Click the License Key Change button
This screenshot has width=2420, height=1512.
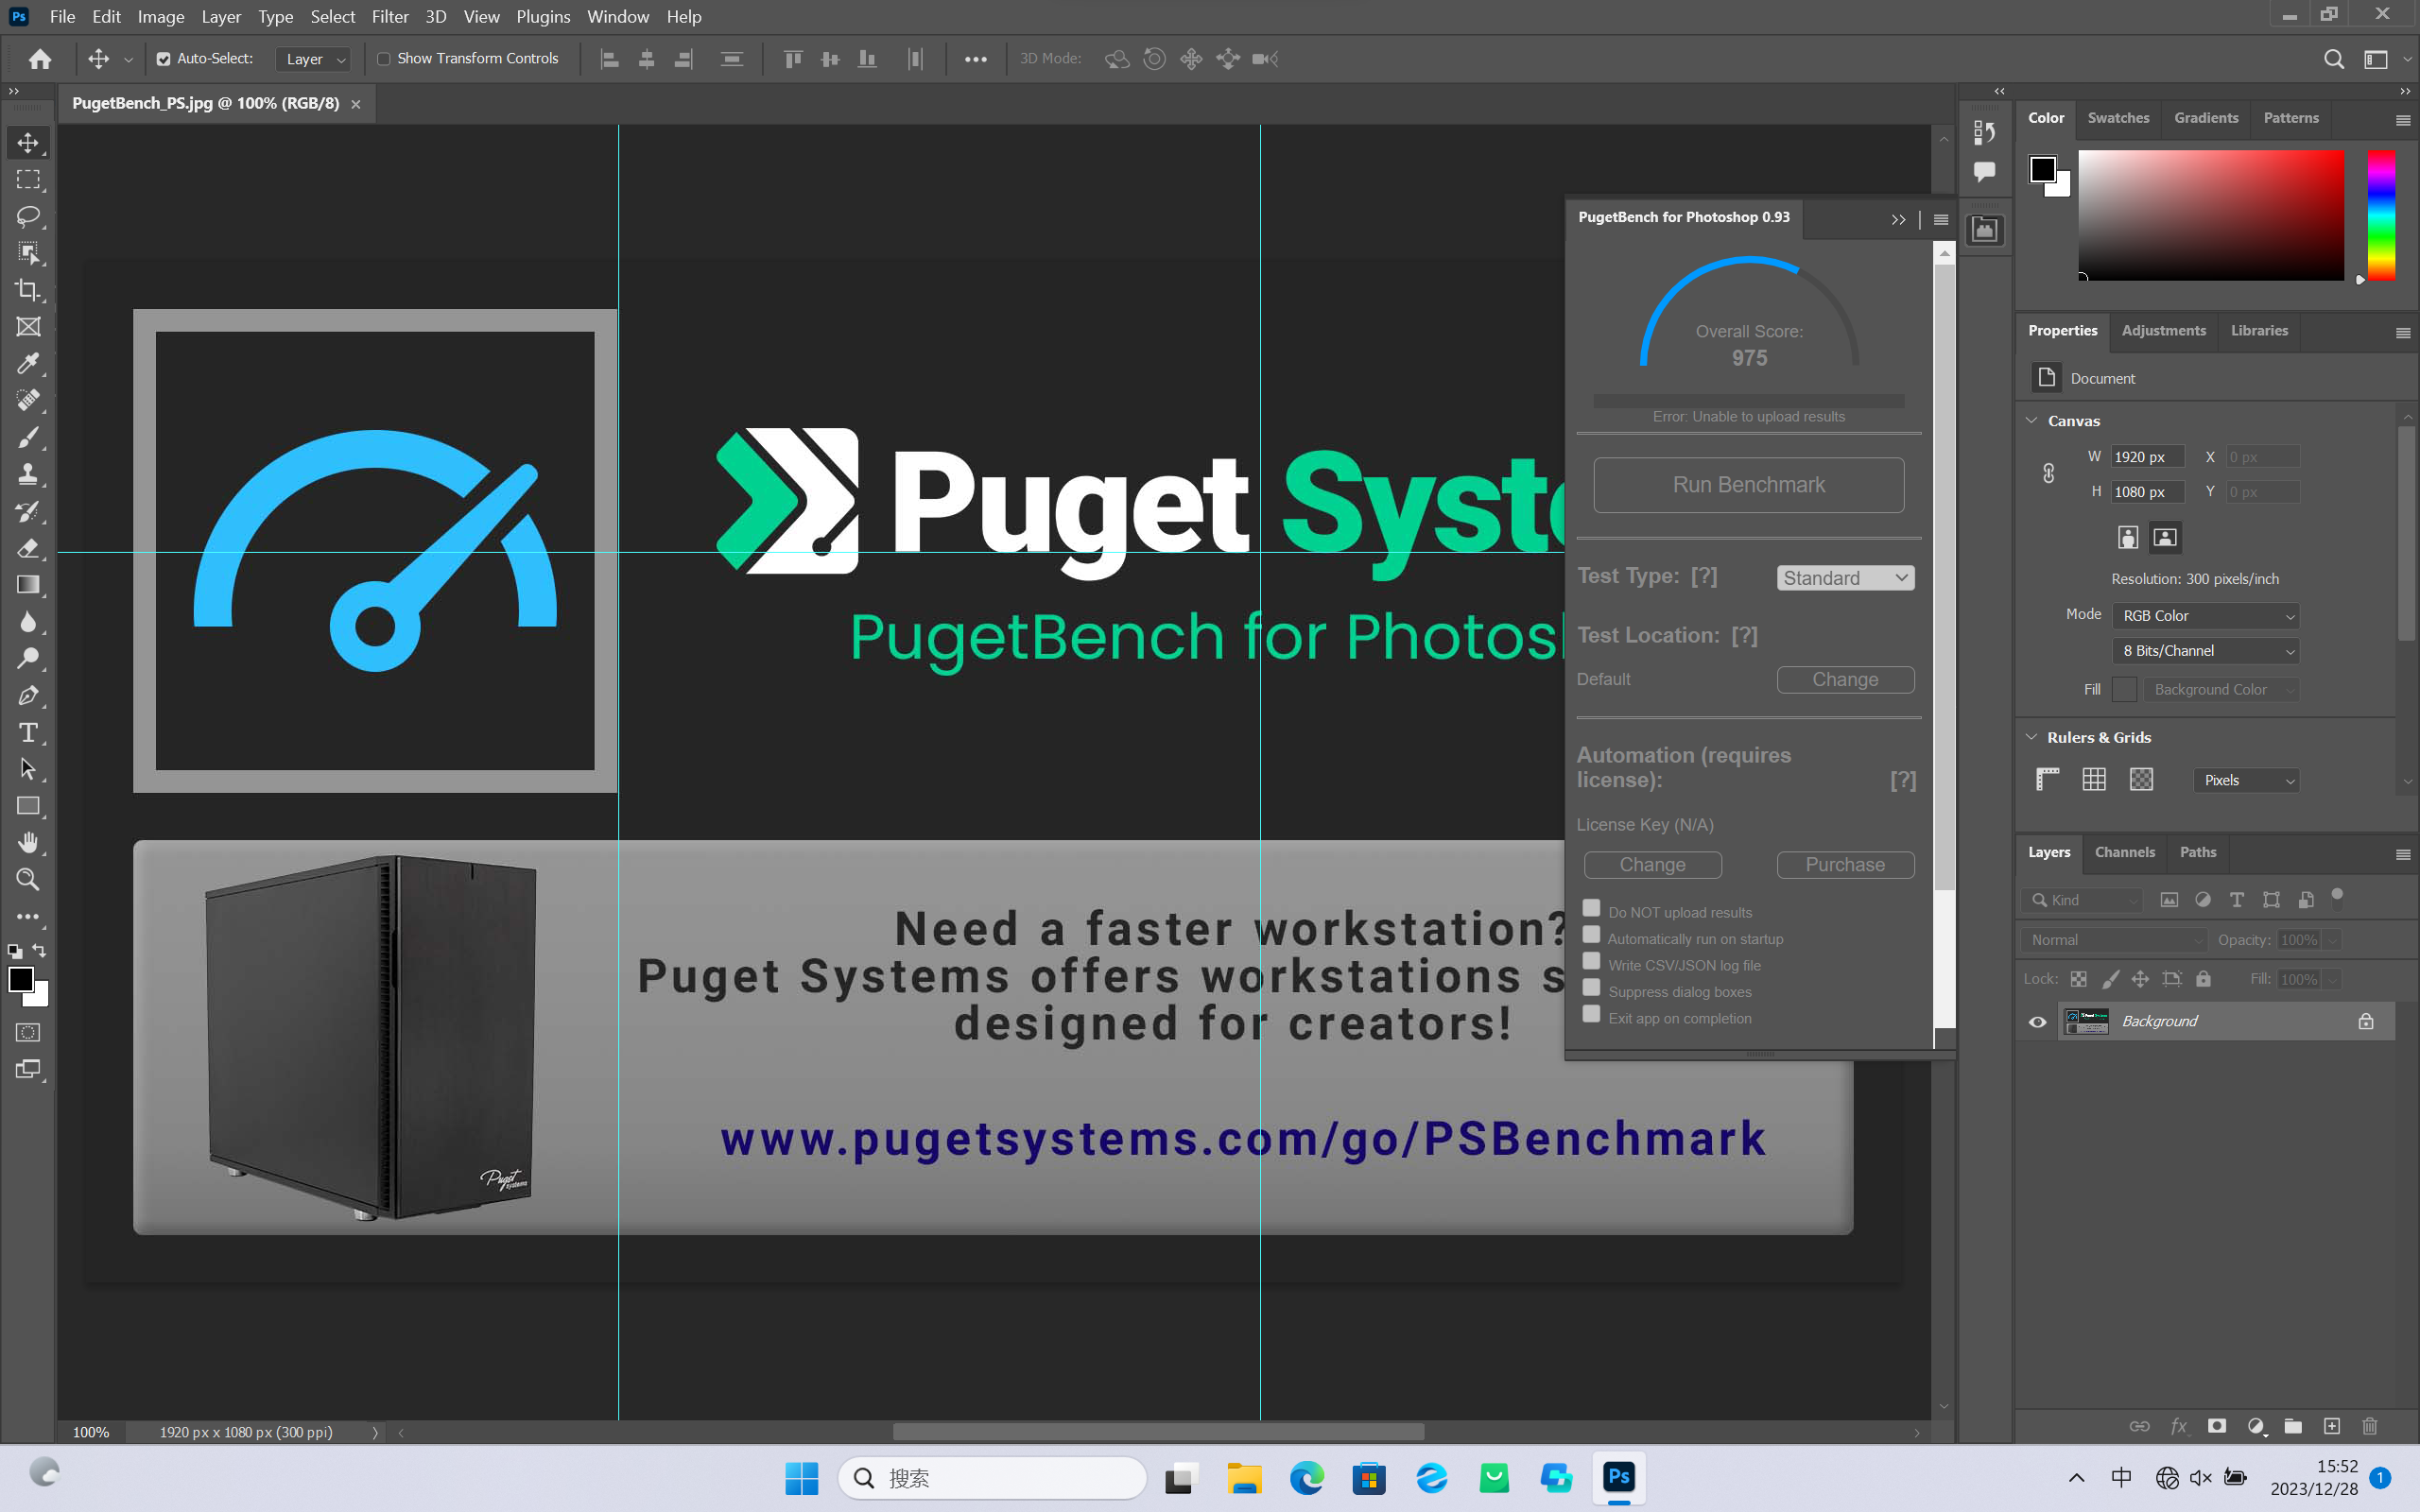[x=1652, y=865]
